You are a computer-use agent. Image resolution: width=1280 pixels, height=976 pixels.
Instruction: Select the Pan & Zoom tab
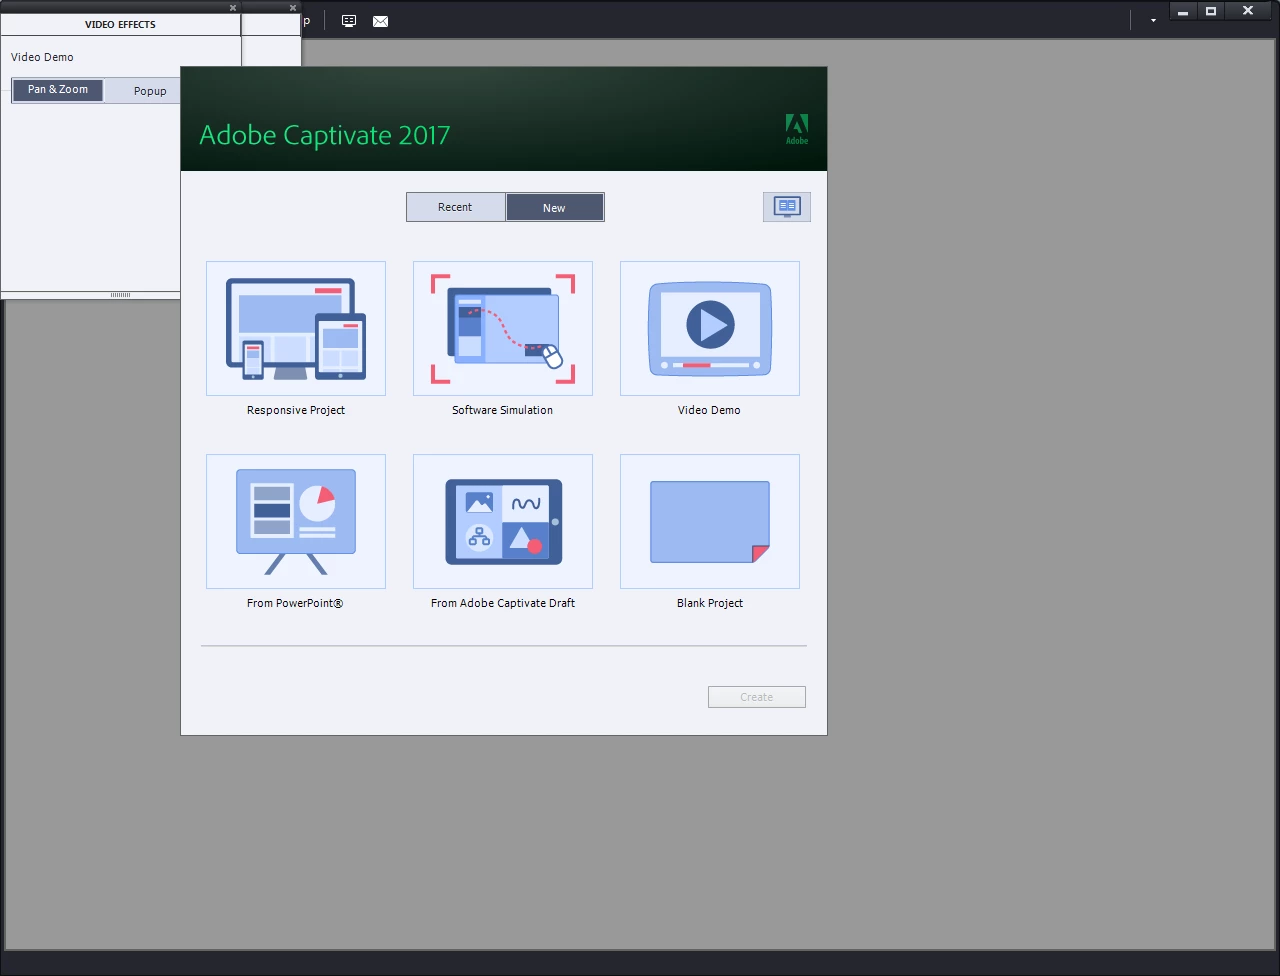(58, 90)
